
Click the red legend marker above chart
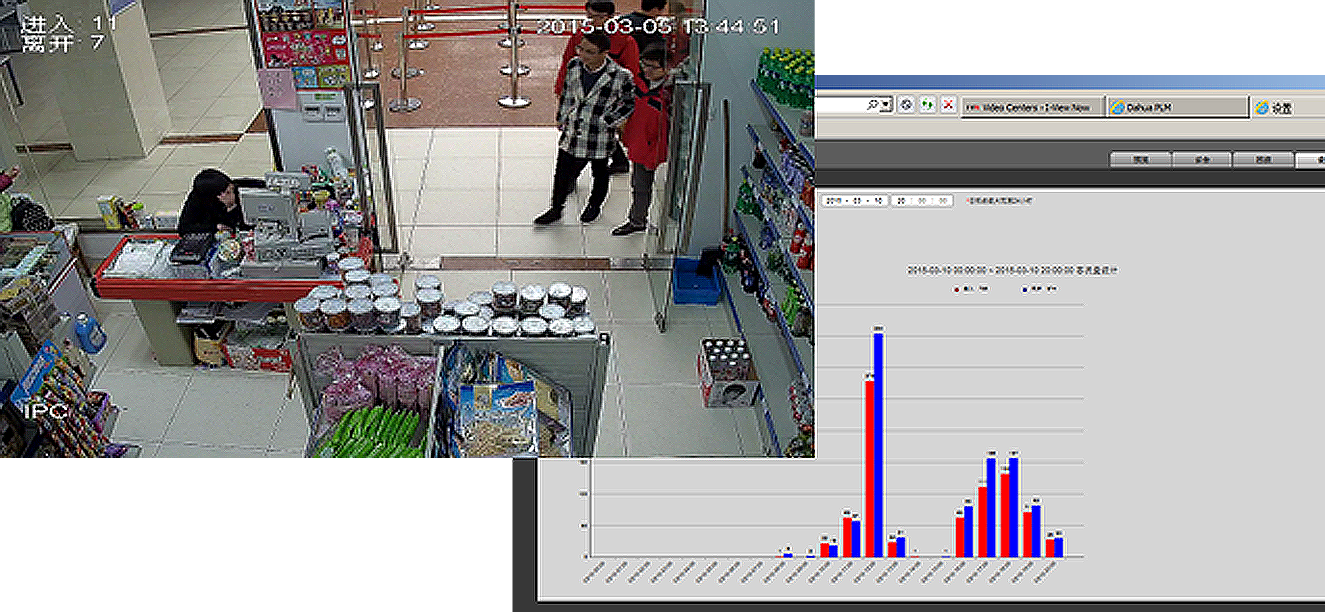pos(956,289)
